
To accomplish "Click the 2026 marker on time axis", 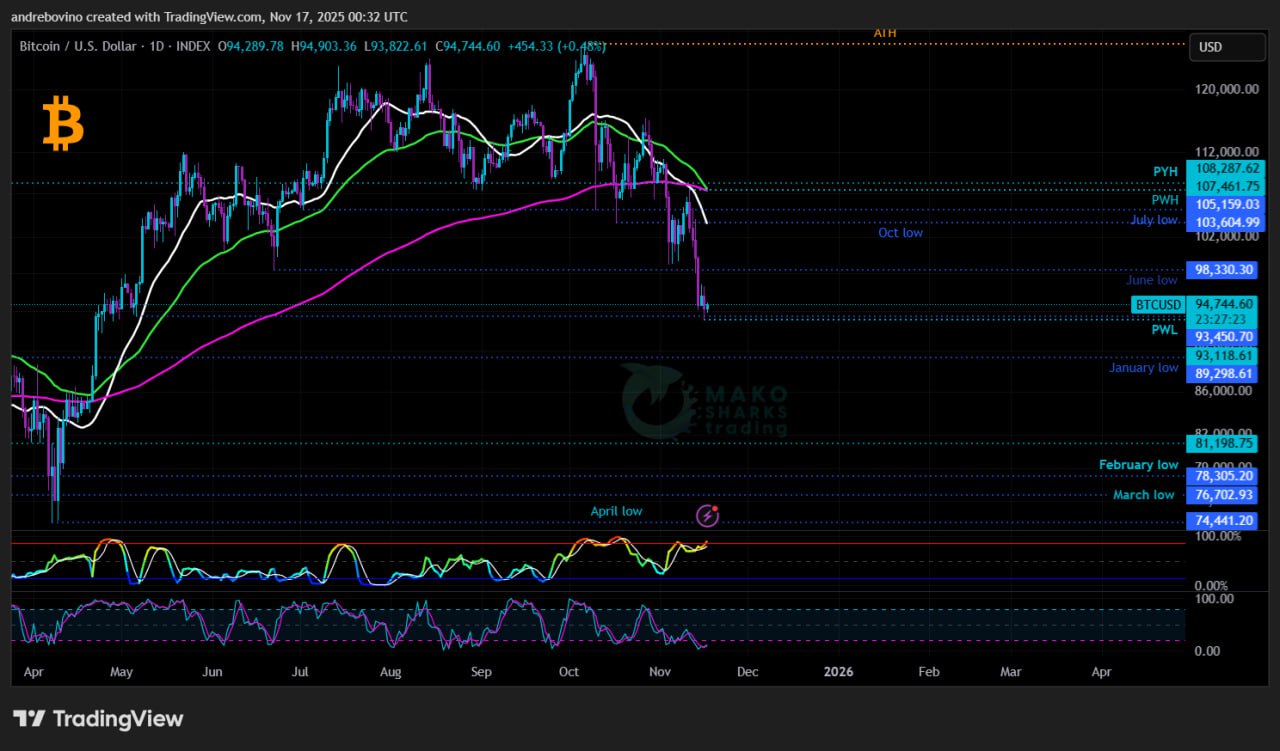I will (838, 672).
